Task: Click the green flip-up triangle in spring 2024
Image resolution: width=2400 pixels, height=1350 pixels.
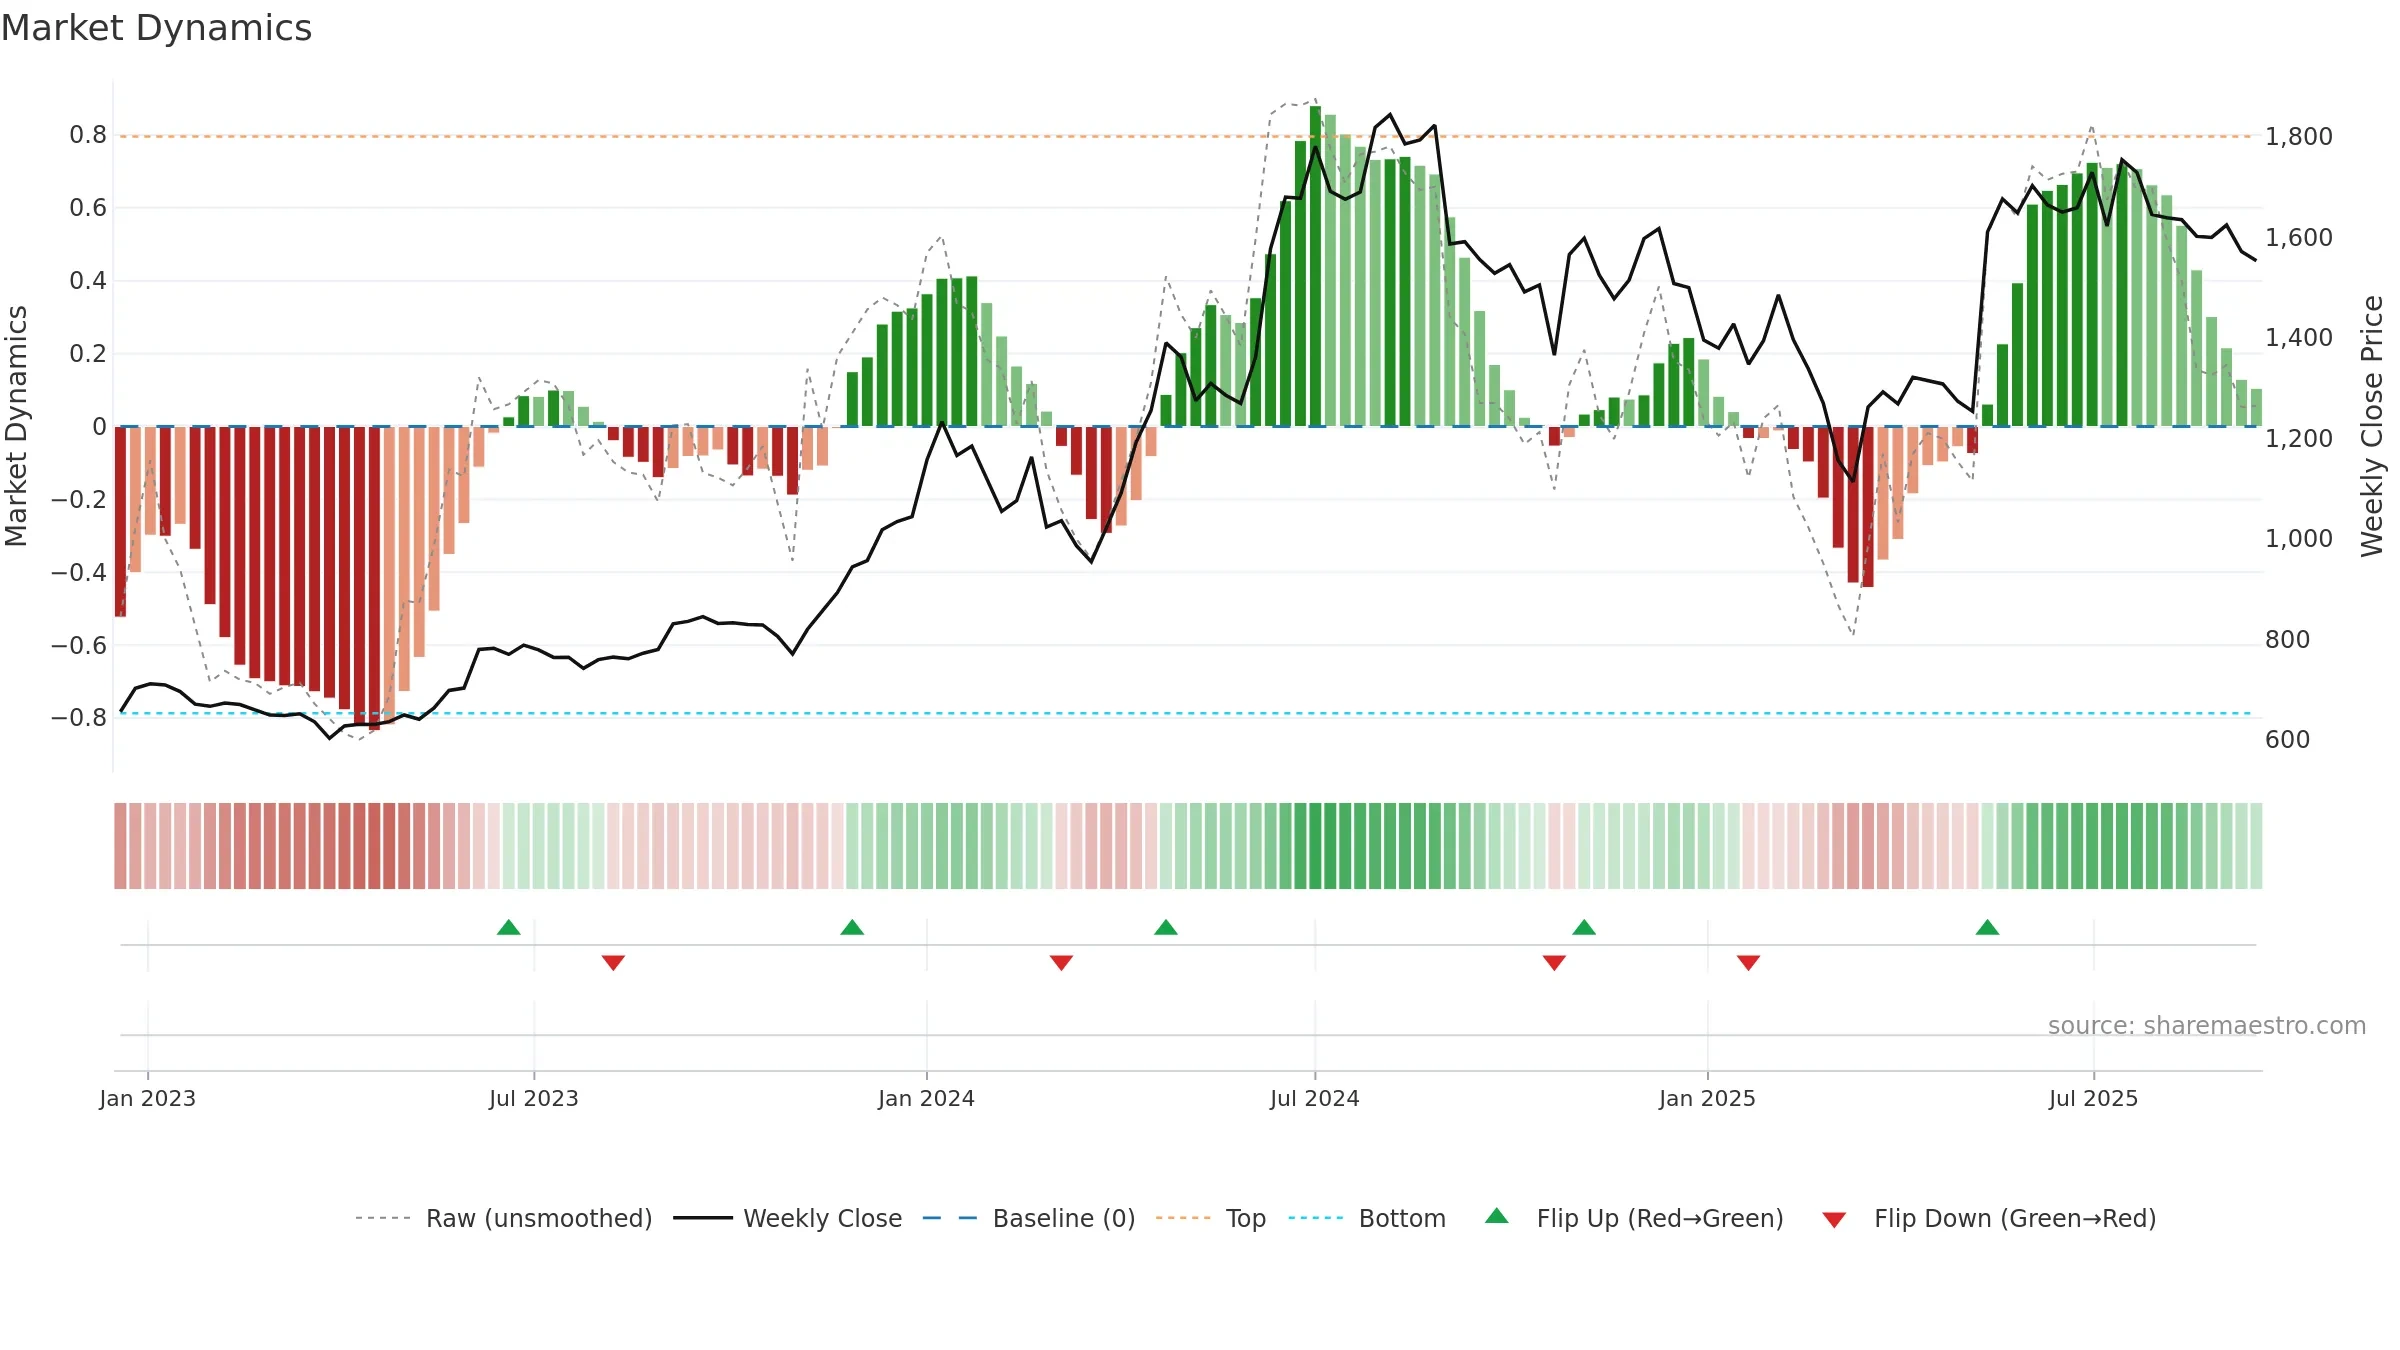Action: pyautogui.click(x=1166, y=927)
